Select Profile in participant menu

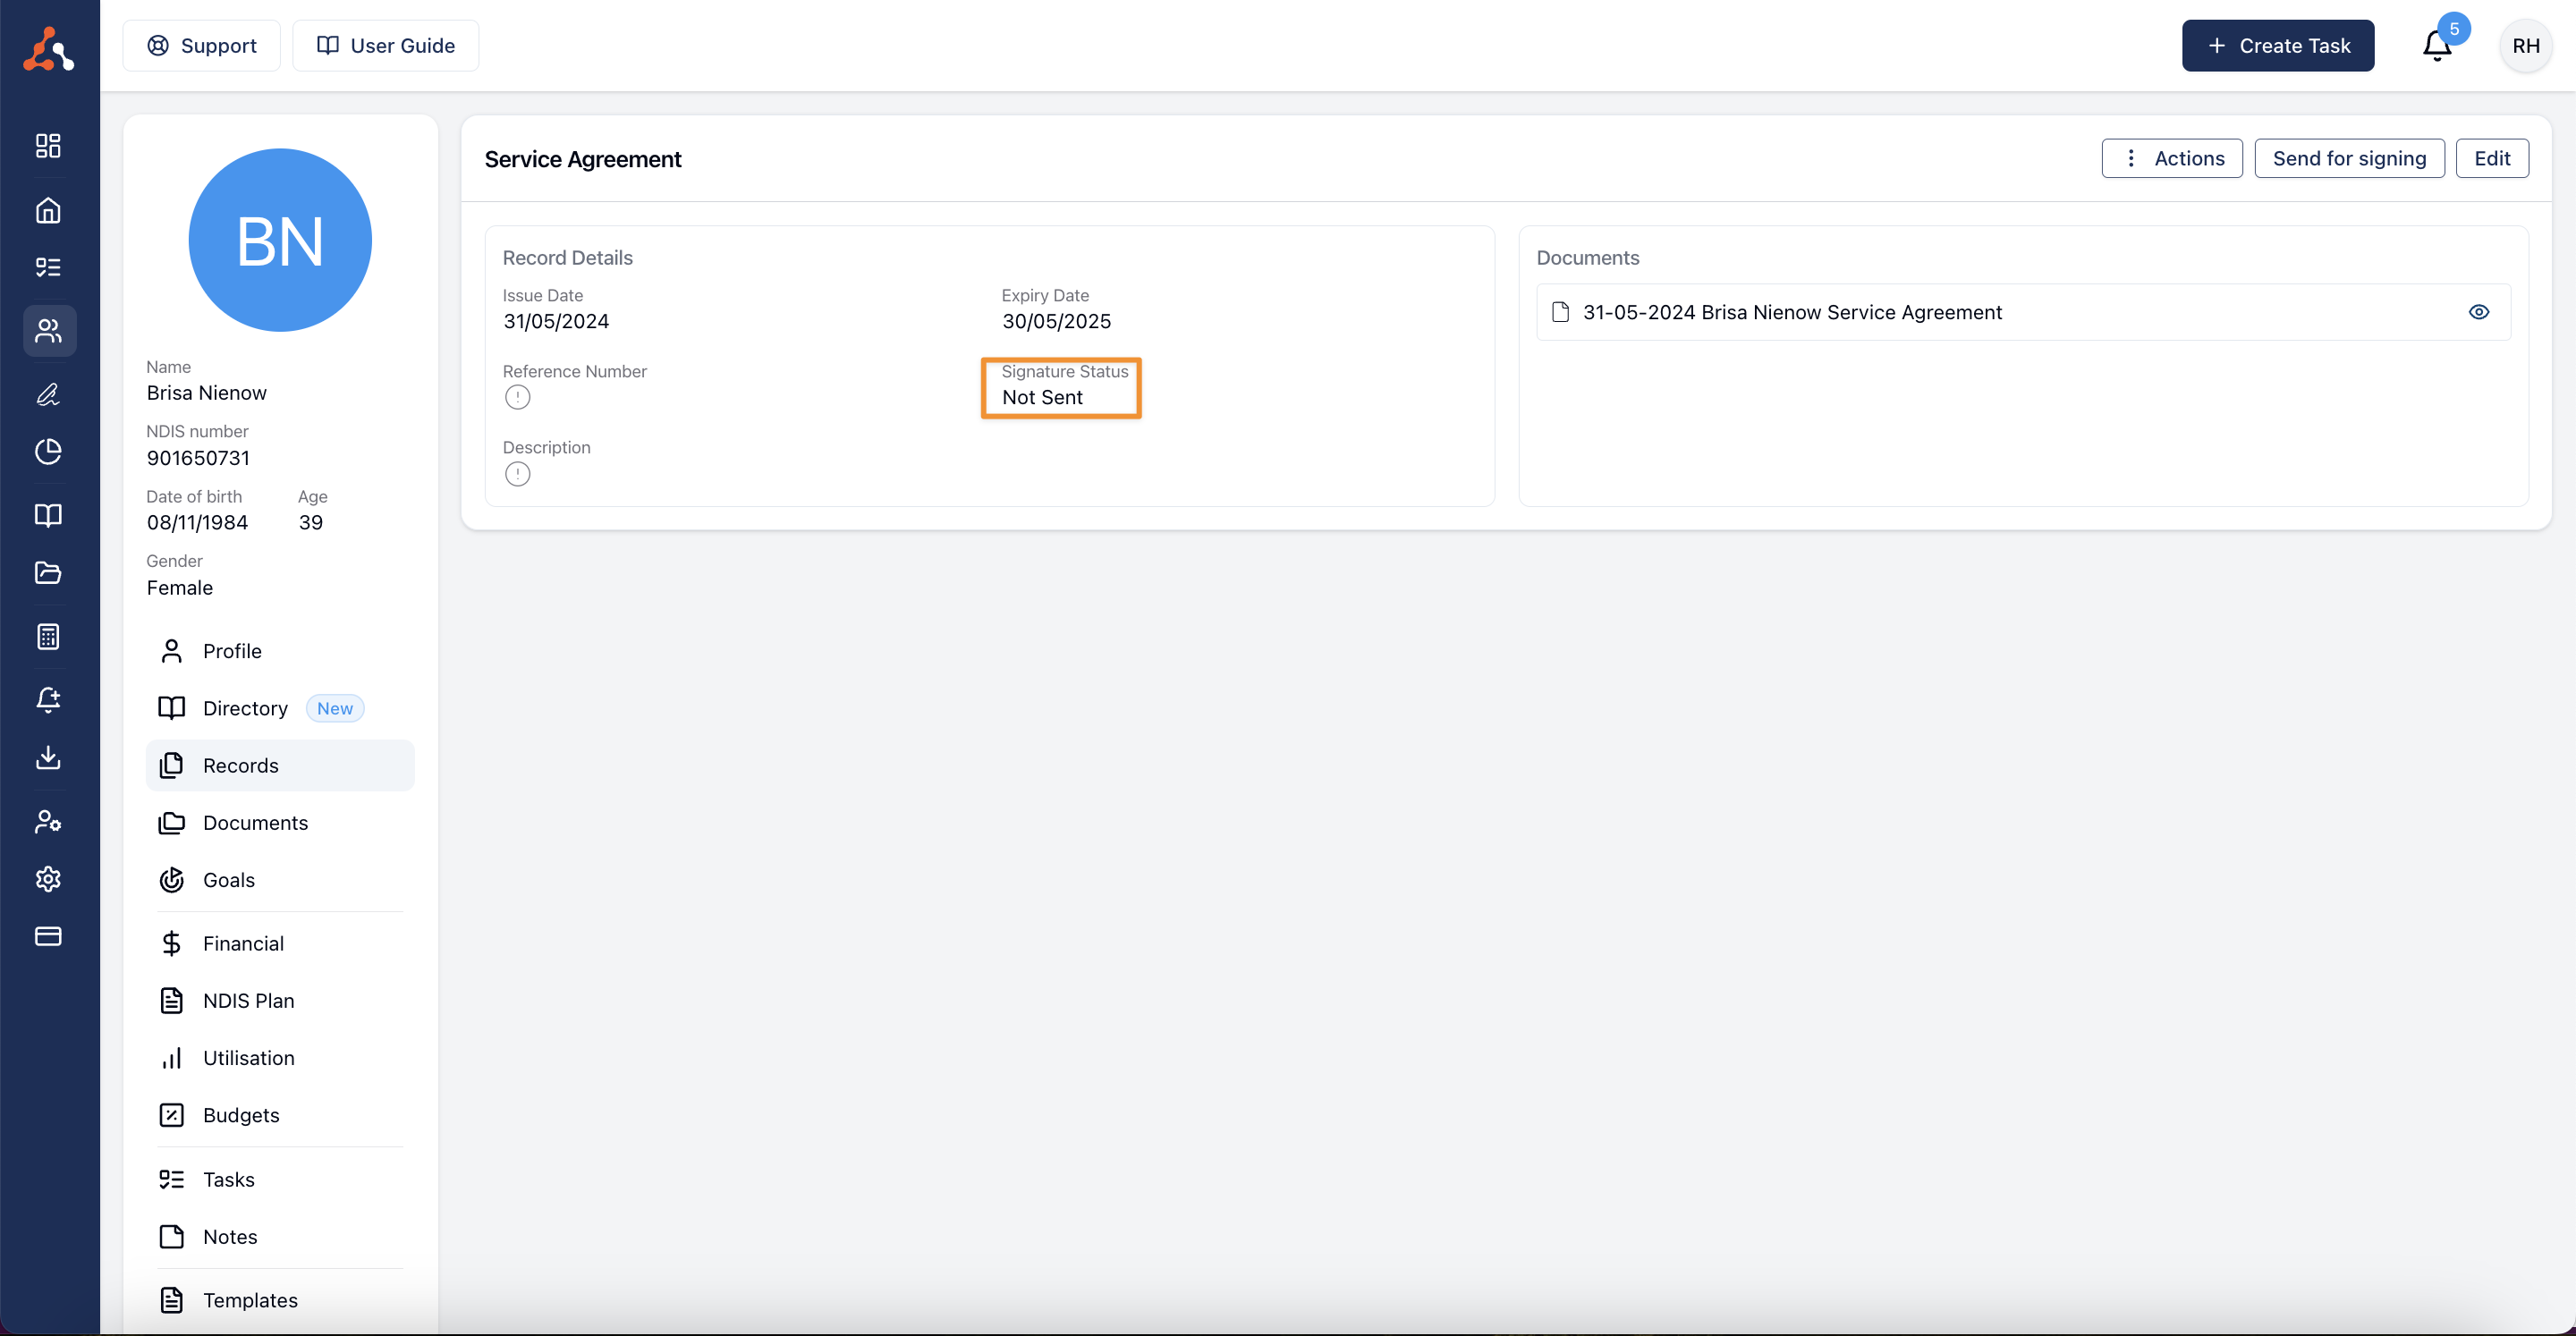(x=280, y=651)
